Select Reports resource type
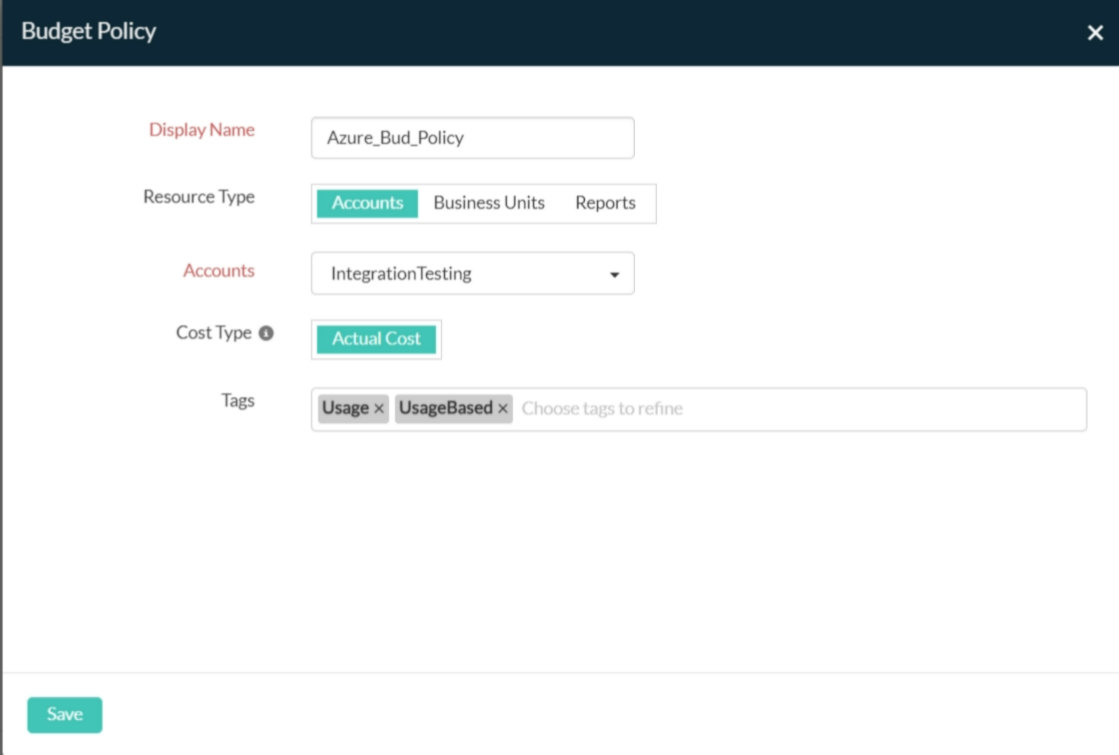Image resolution: width=1119 pixels, height=755 pixels. [x=605, y=203]
